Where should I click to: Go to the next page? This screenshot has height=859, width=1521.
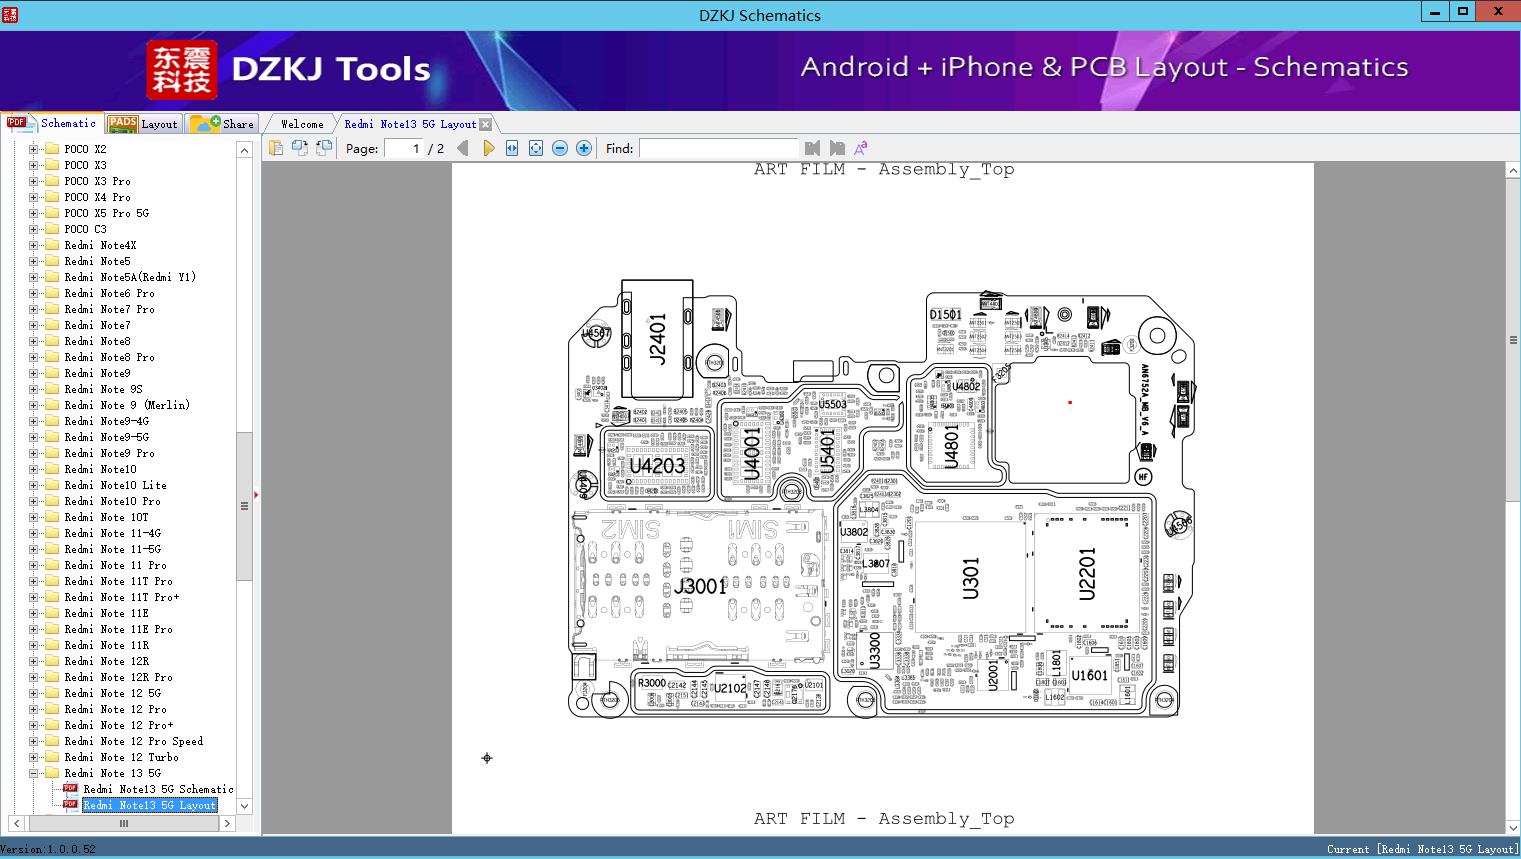pyautogui.click(x=488, y=148)
